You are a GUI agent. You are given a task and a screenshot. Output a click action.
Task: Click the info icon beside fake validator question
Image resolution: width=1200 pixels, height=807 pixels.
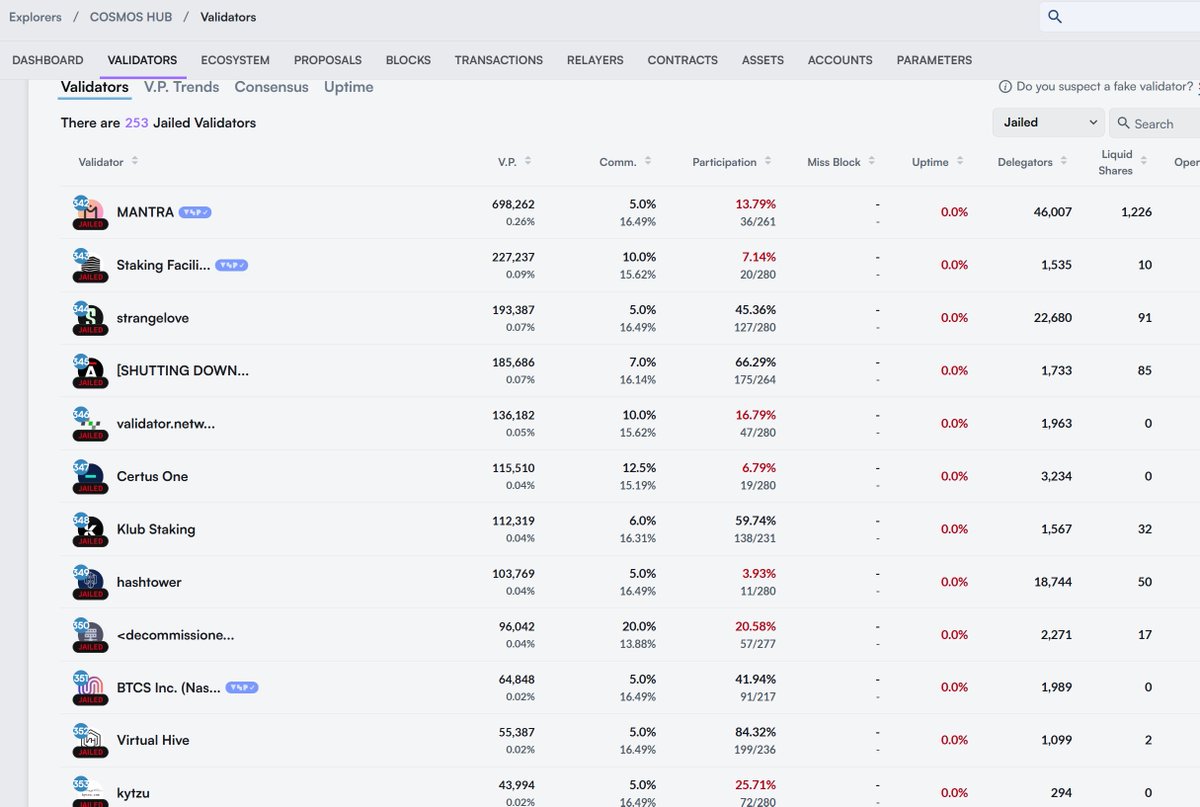pos(1006,87)
